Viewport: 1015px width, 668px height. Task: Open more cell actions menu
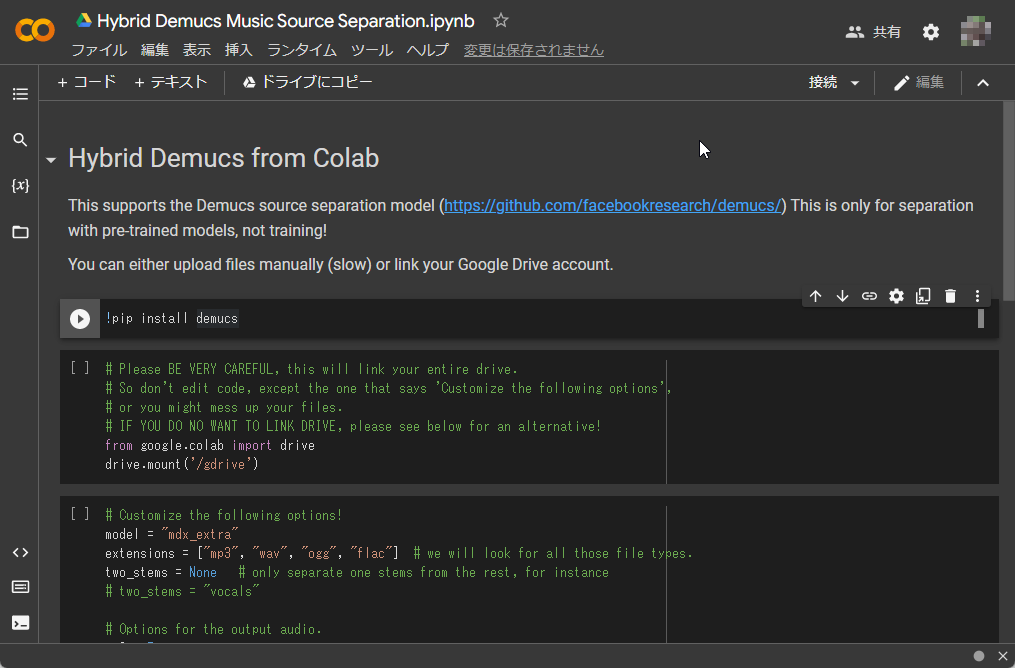tap(977, 296)
